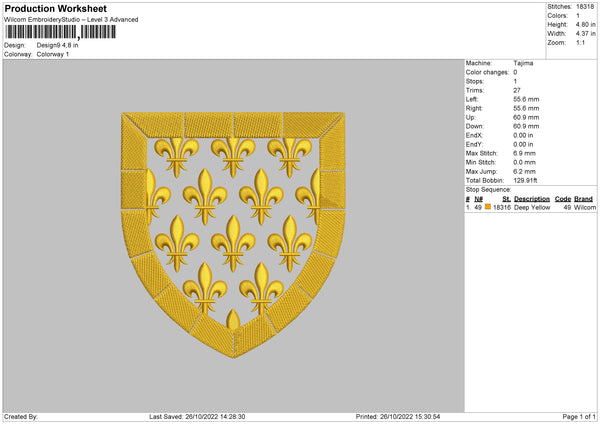
Task: Click the 'Stop Sequence:' label
Action: coord(488,189)
